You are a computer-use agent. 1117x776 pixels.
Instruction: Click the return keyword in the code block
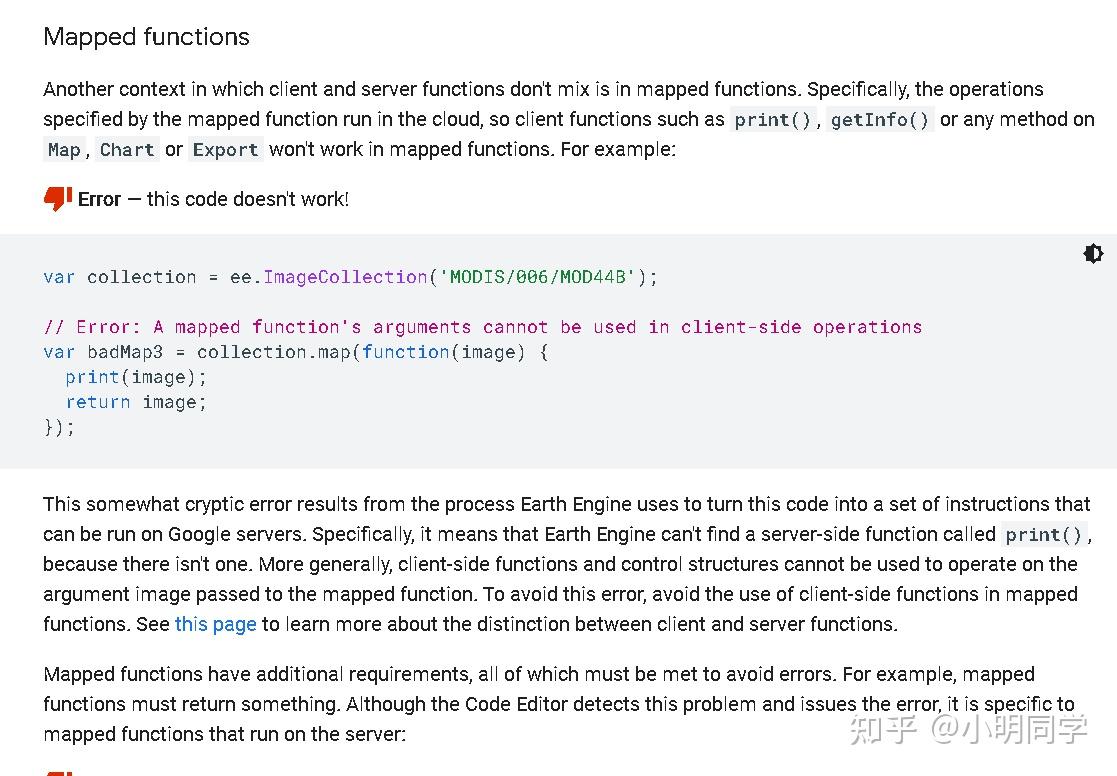[x=97, y=402]
